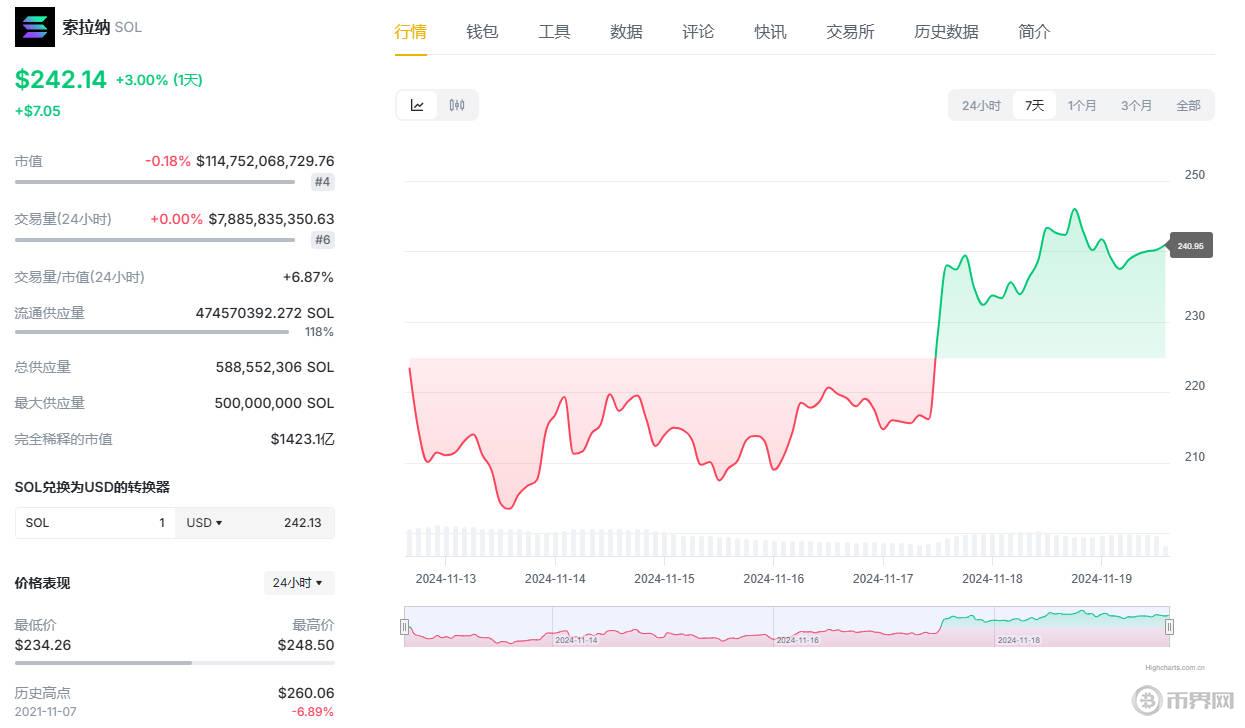
Task: Open the 钱包 tab
Action: [x=482, y=32]
